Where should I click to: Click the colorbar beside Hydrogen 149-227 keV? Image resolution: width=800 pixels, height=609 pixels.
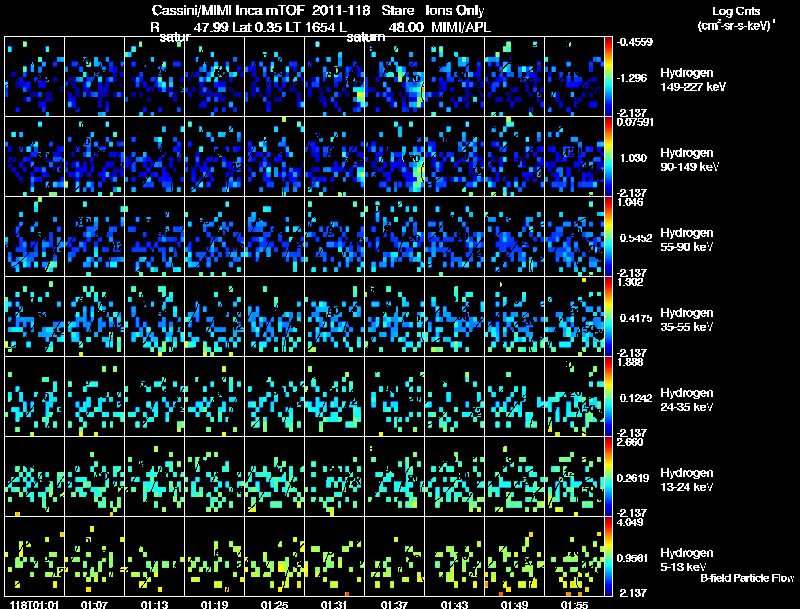608,77
